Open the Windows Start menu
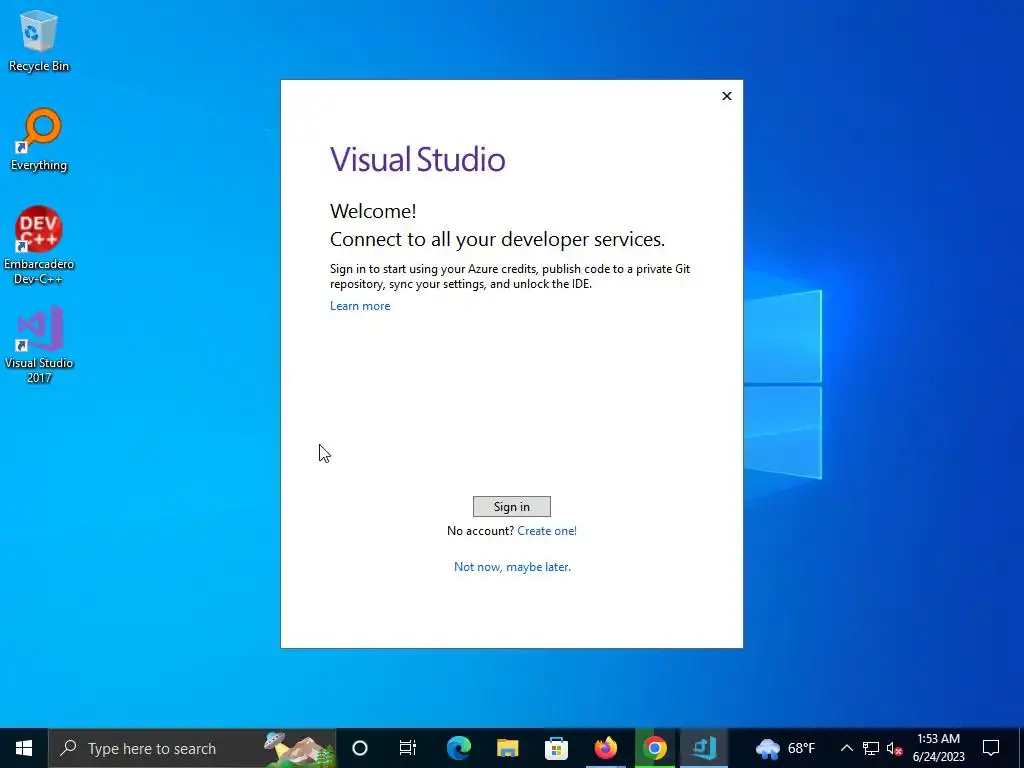 click(x=24, y=748)
